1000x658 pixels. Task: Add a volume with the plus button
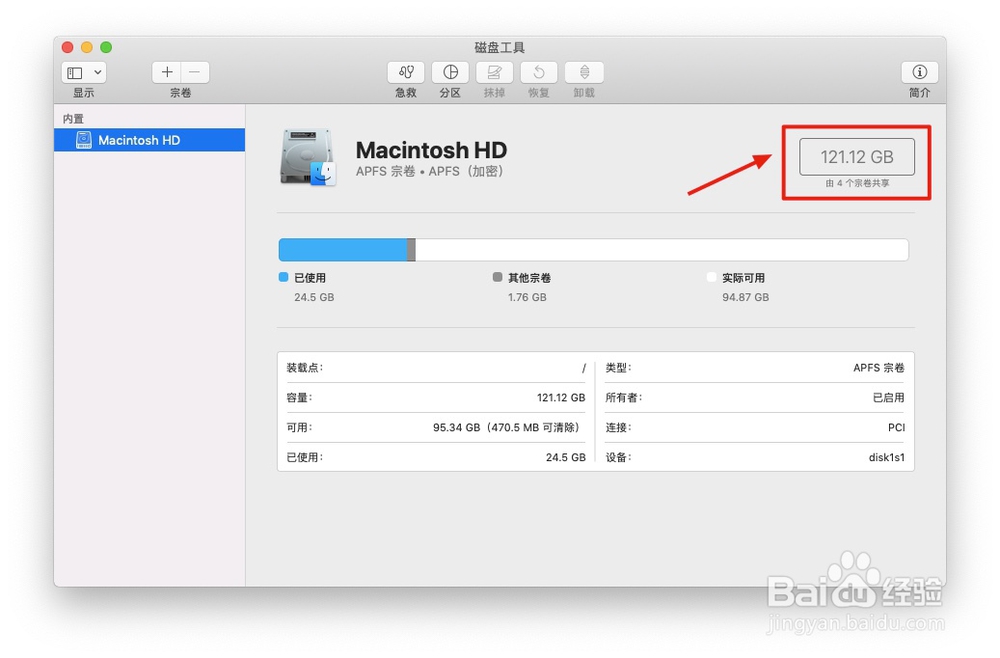(166, 72)
